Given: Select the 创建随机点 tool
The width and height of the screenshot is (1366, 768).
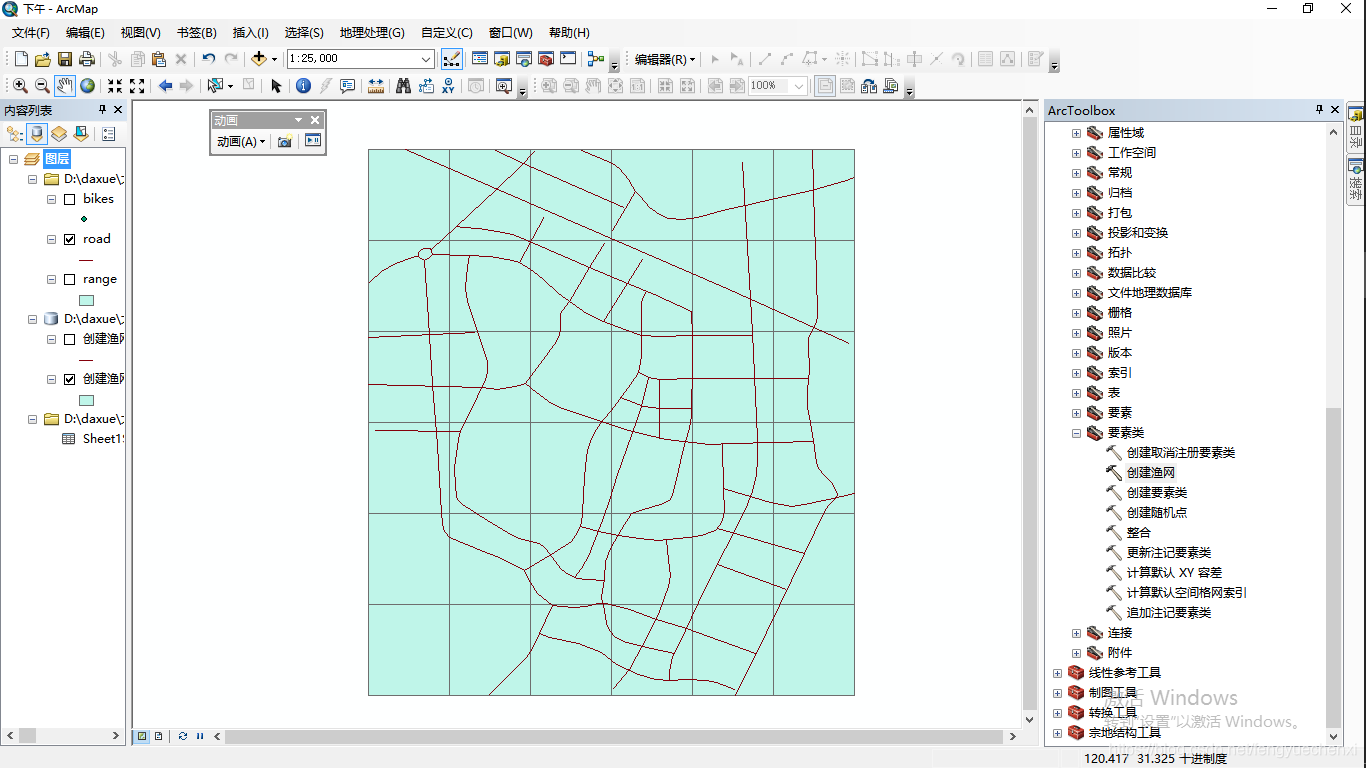Looking at the screenshot, I should tap(1157, 513).
